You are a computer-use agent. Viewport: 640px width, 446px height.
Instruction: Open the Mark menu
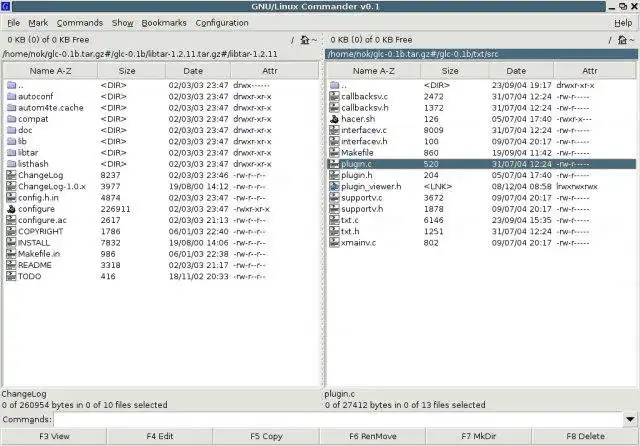coord(38,23)
